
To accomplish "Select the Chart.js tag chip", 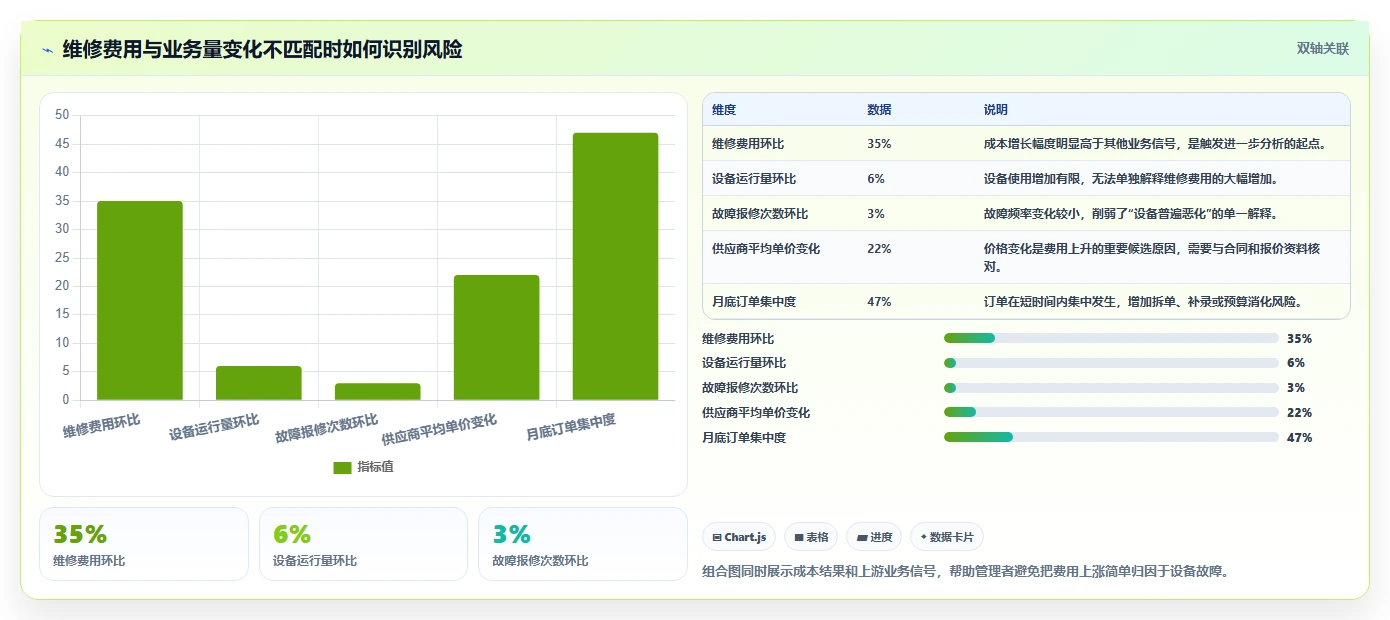I will tap(739, 537).
